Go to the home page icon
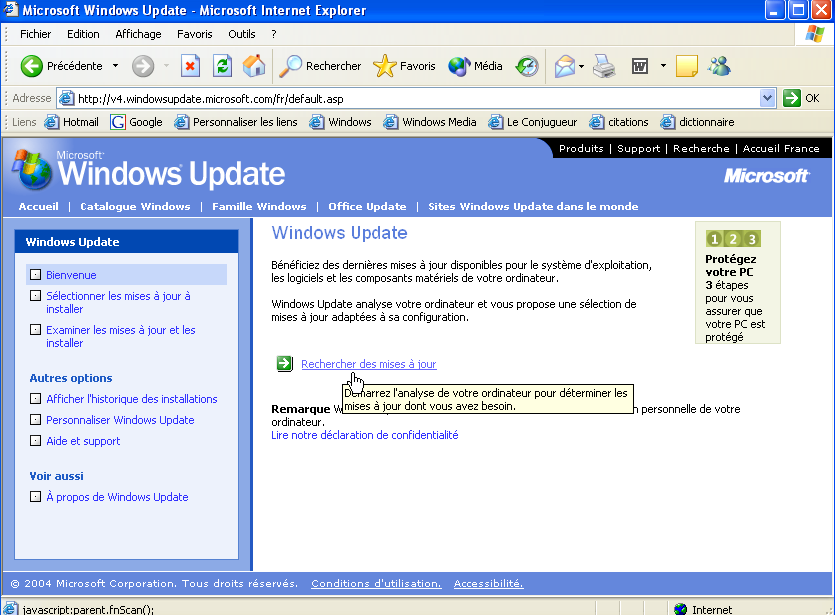835x615 pixels. 254,66
